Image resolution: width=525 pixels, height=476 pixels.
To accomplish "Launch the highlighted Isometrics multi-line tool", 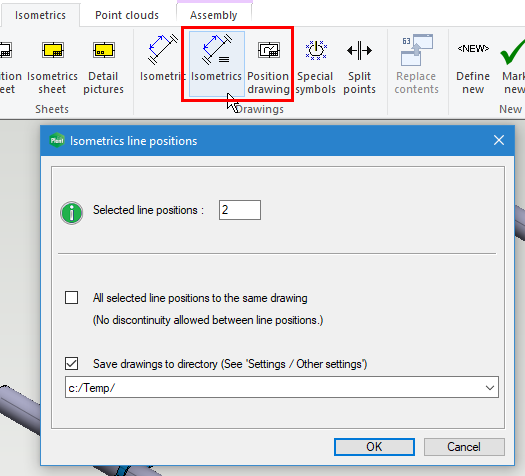I will click(x=217, y=64).
